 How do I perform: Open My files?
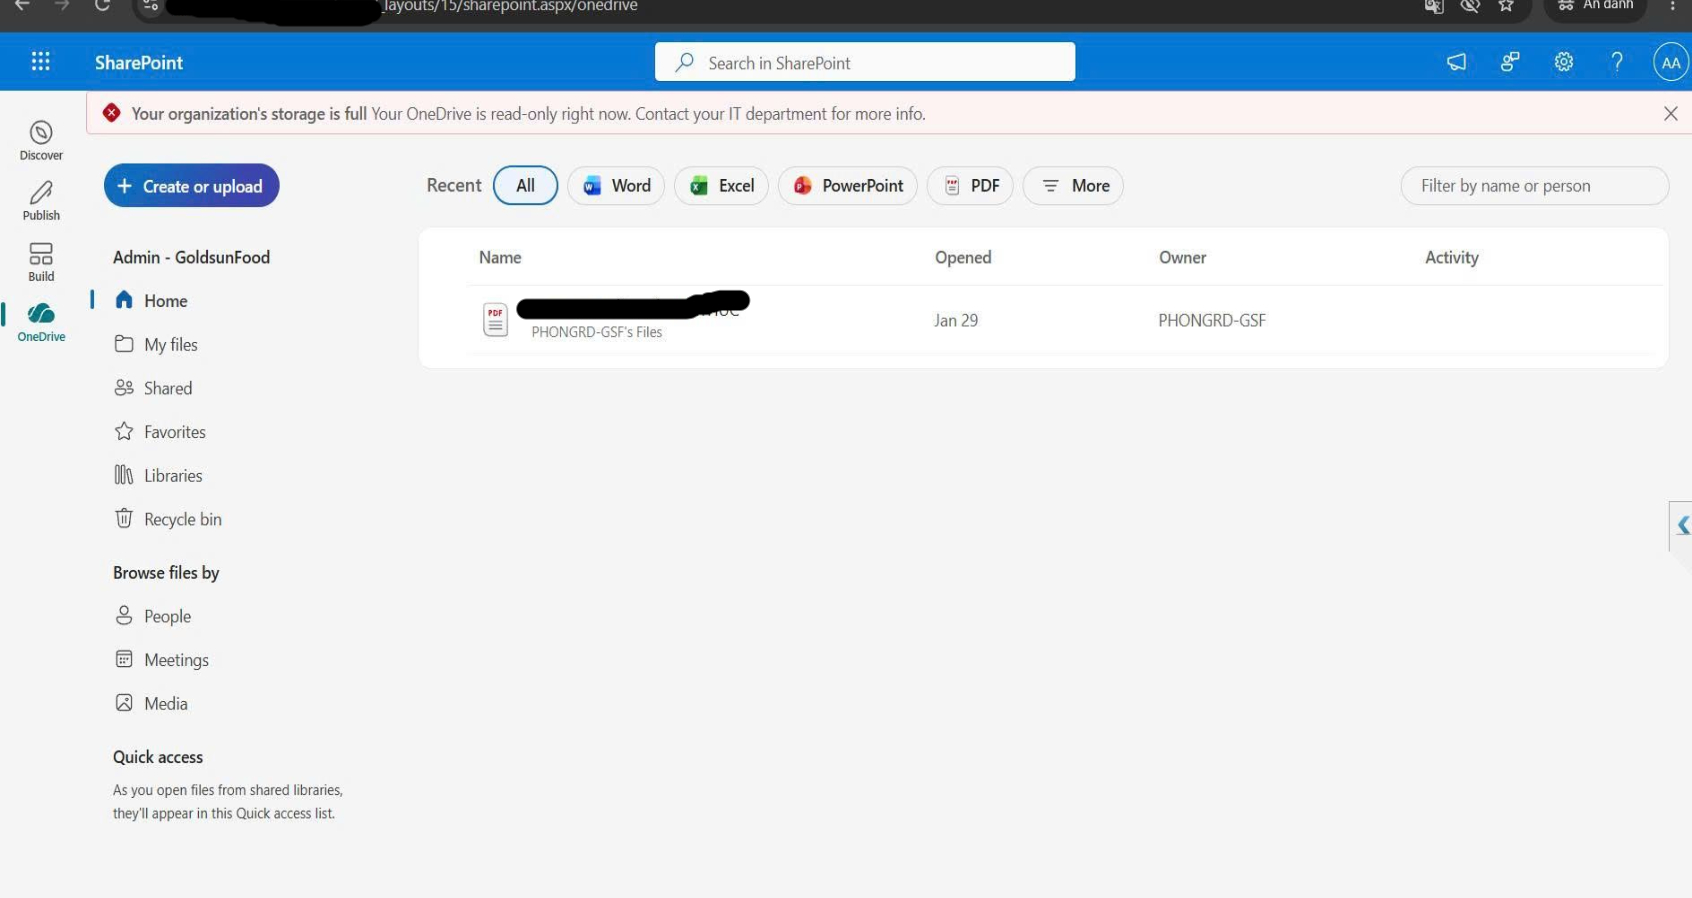point(170,345)
